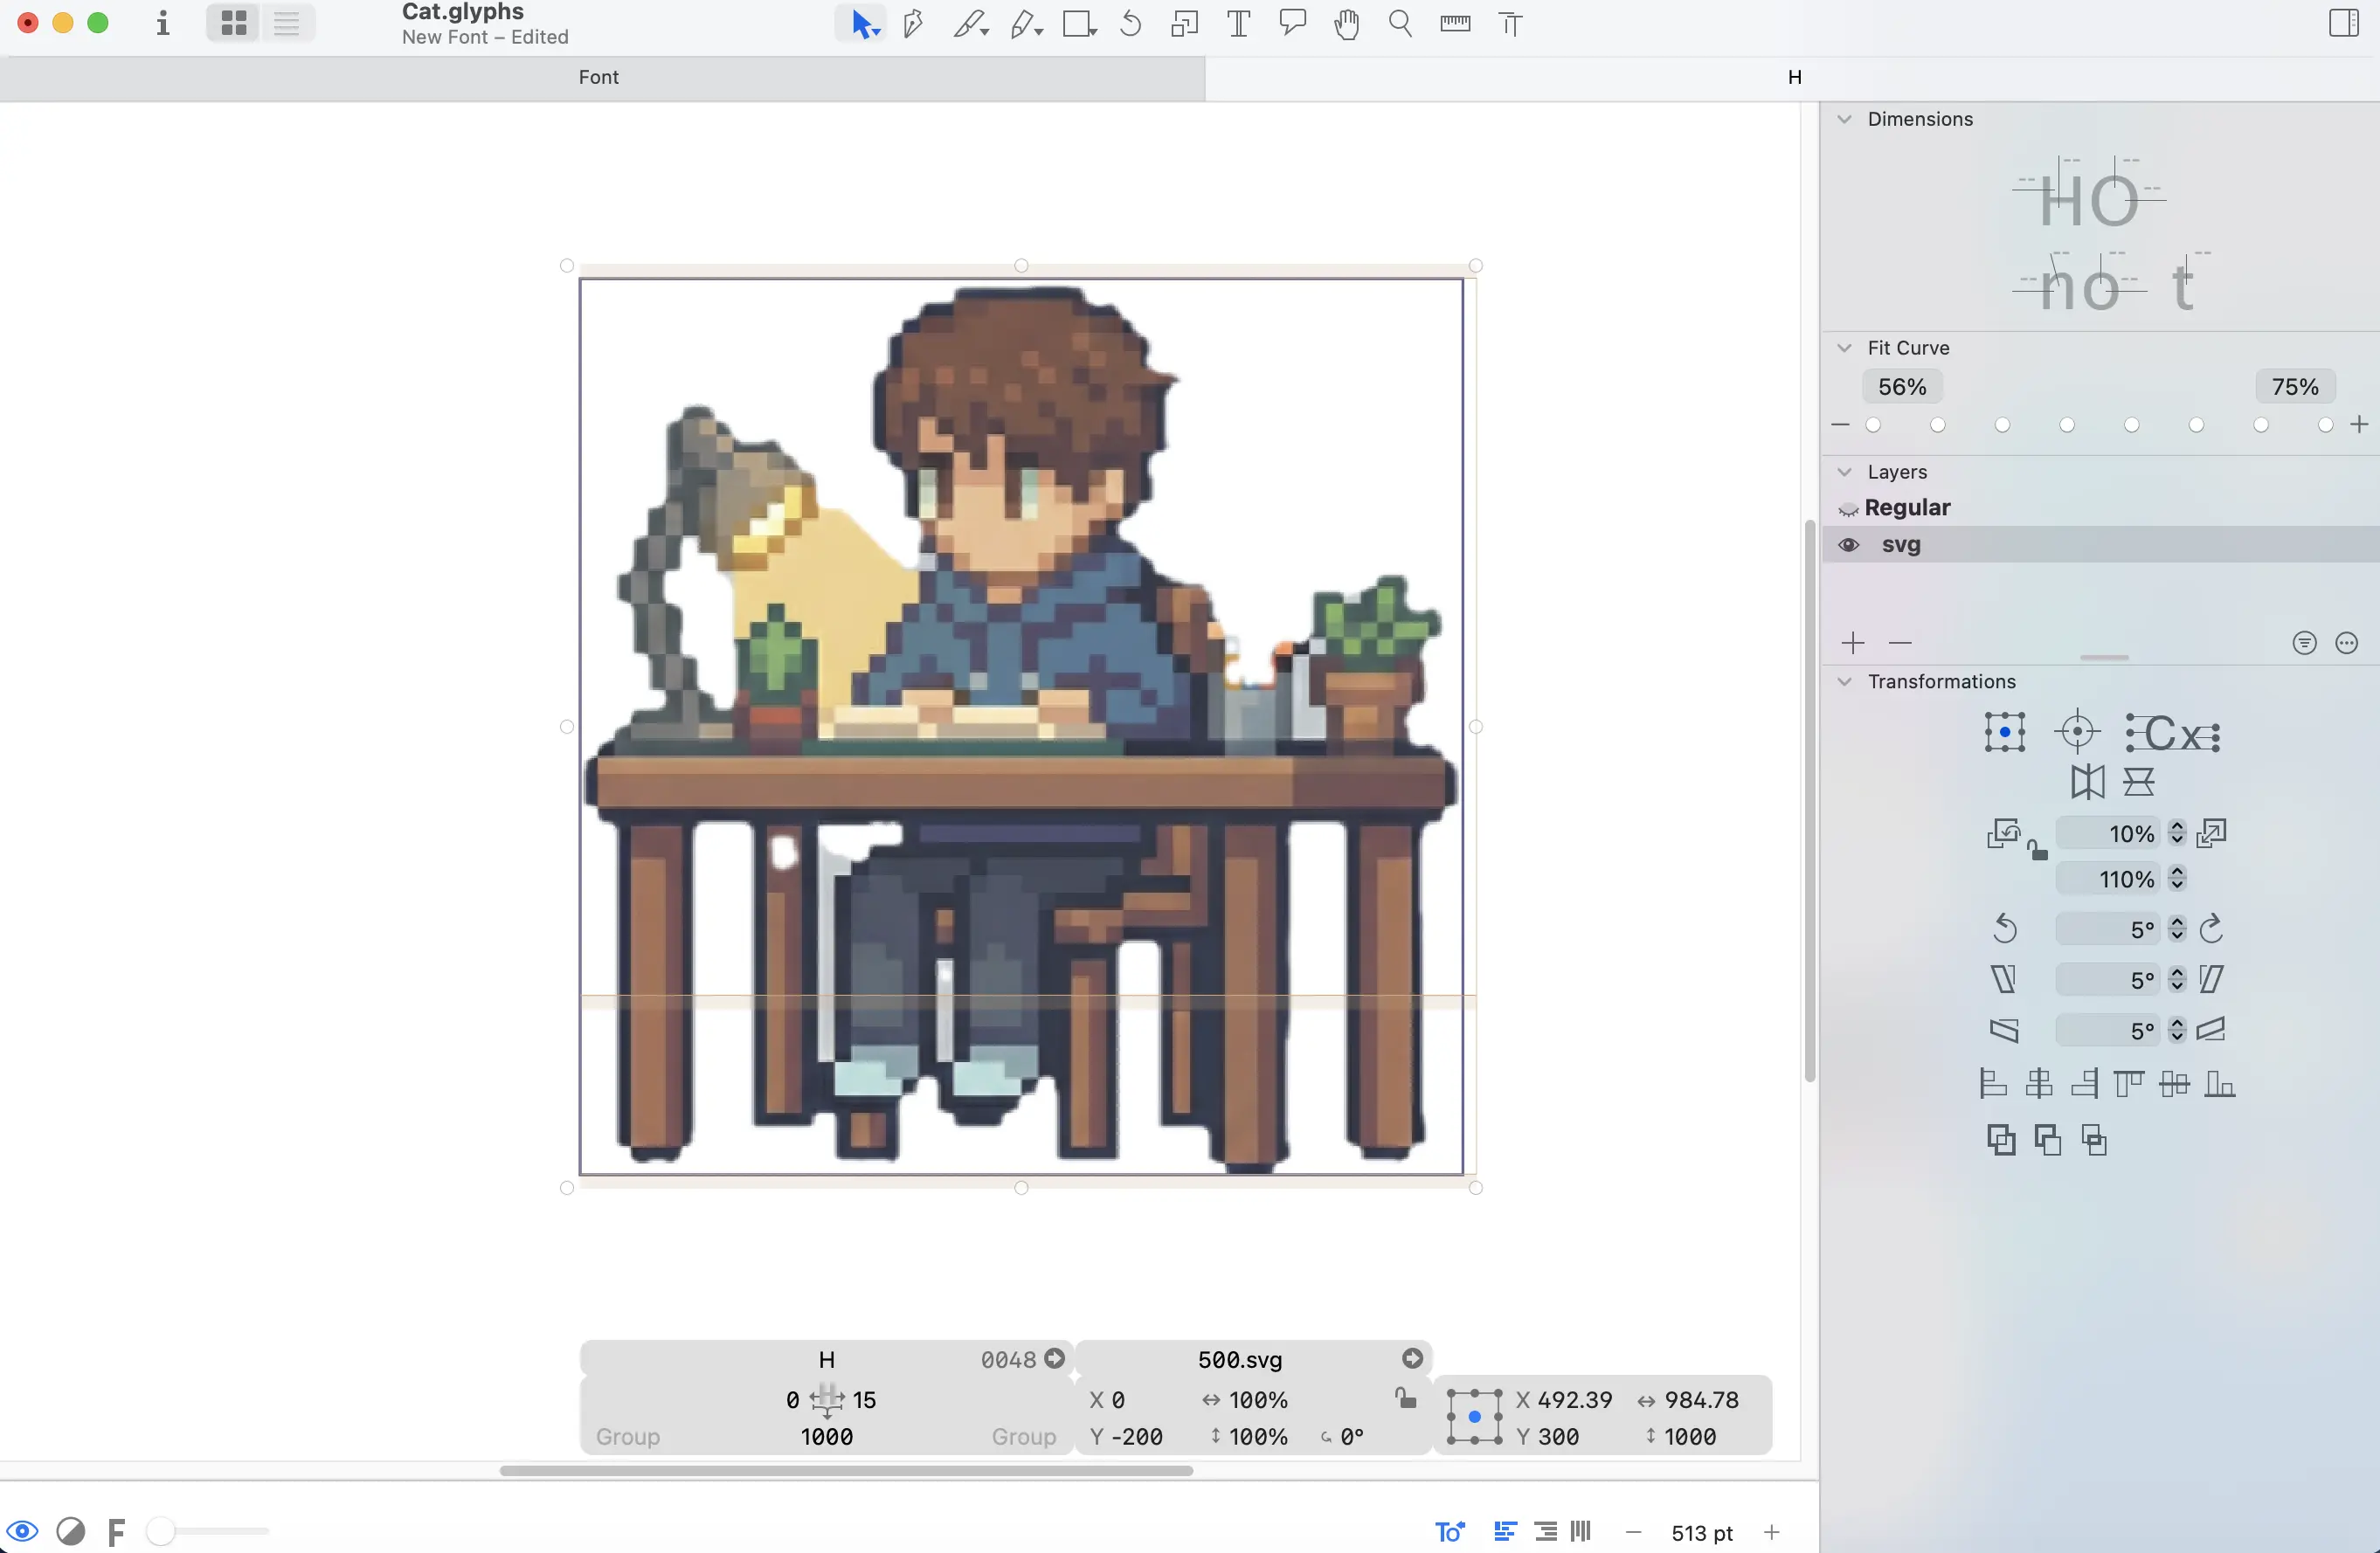This screenshot has height=1553, width=2380.
Task: Collapse the Fit Curve section
Action: click(1845, 348)
